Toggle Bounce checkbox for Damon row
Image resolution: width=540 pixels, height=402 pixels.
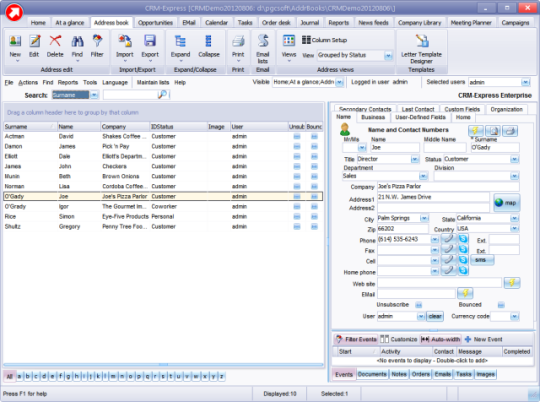tap(314, 146)
